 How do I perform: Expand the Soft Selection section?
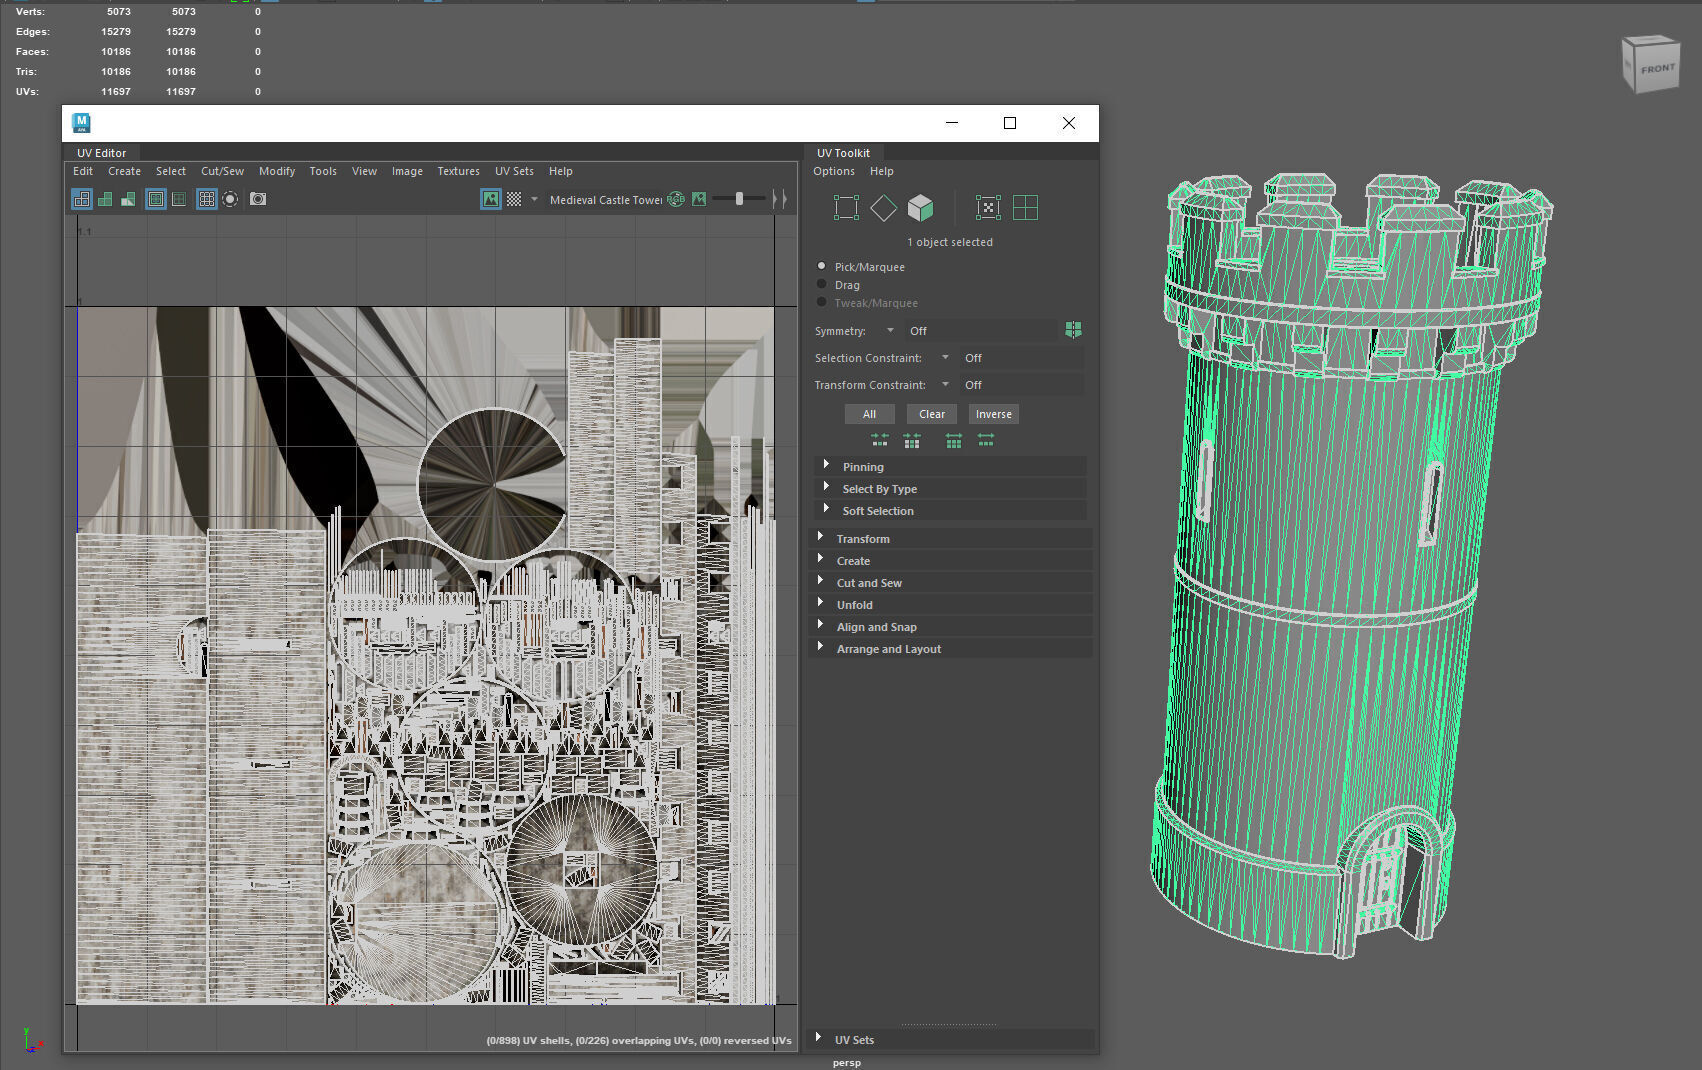951,510
